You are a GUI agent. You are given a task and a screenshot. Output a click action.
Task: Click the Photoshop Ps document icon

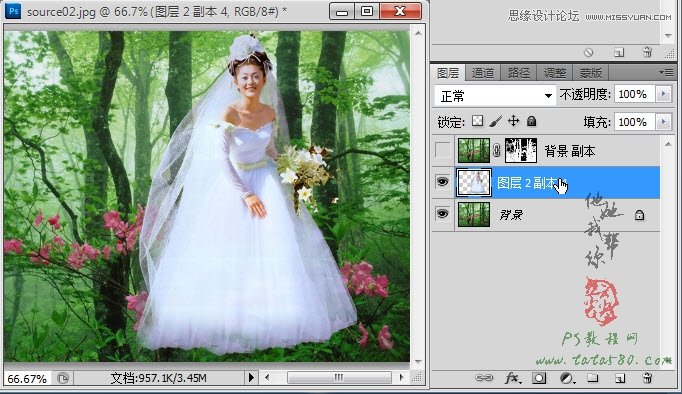(x=13, y=10)
